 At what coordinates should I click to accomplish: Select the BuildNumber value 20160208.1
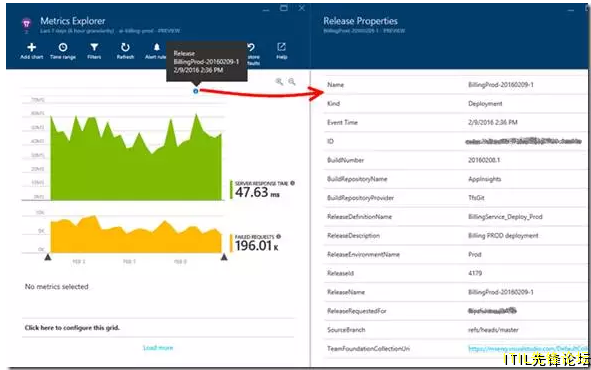[484, 160]
